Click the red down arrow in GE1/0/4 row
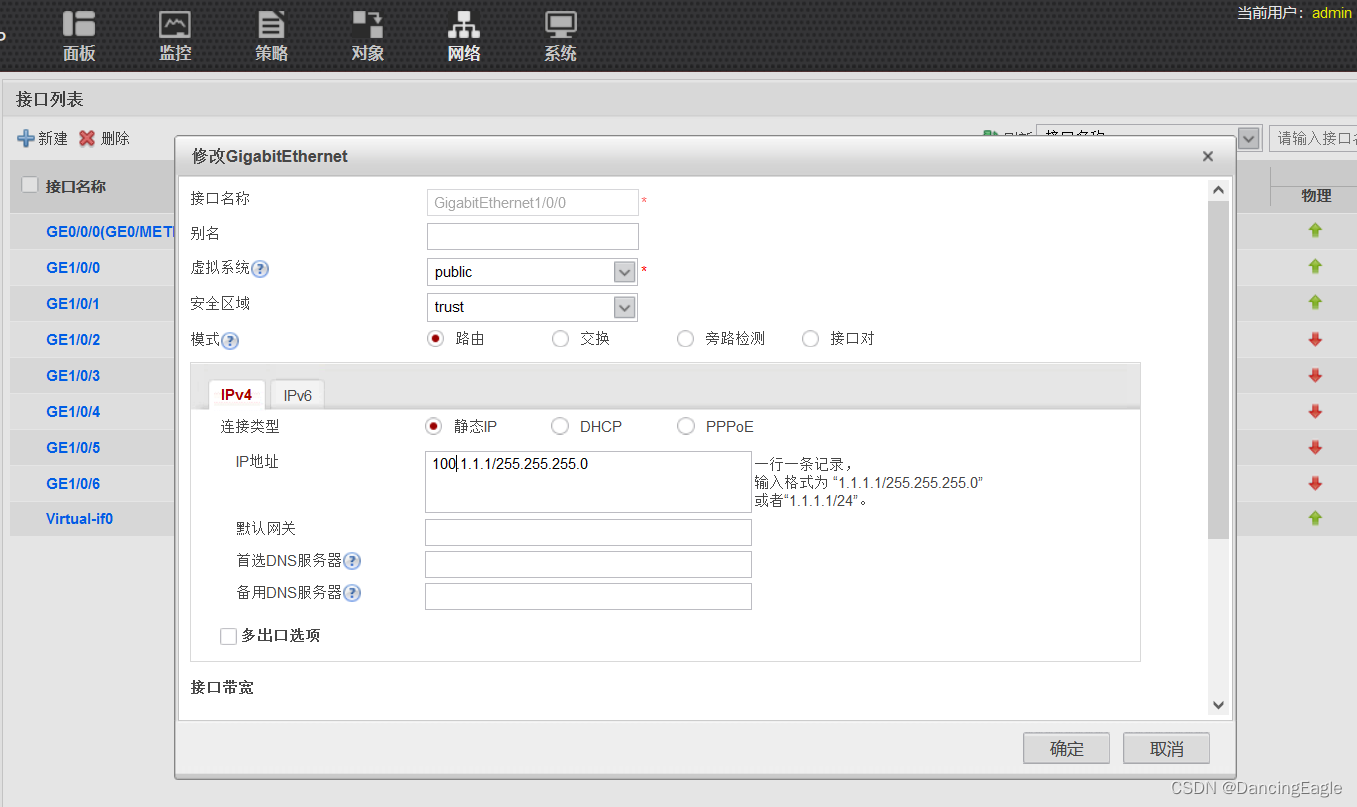This screenshot has height=807, width=1357. coord(1315,412)
